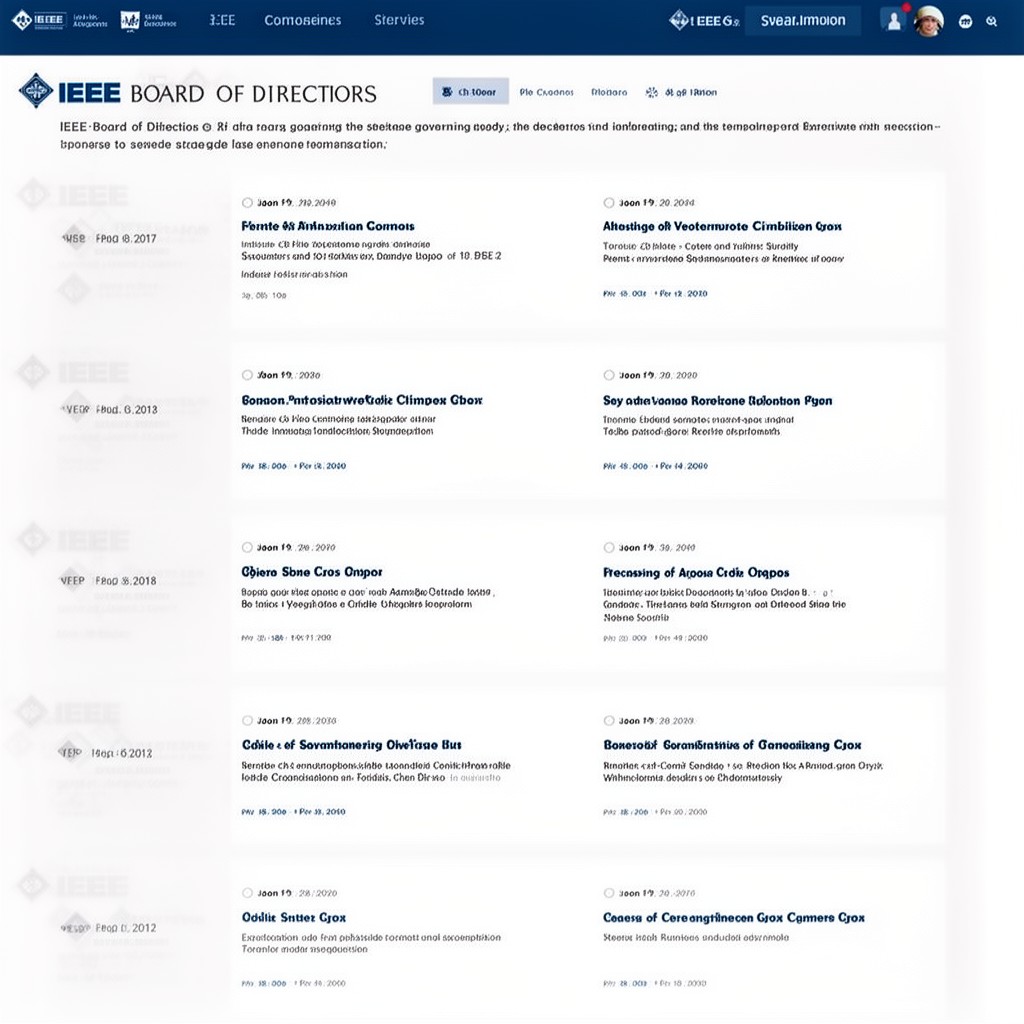Open the Bomaon Climpex Cbox title link
This screenshot has width=1024, height=1024.
coord(362,400)
